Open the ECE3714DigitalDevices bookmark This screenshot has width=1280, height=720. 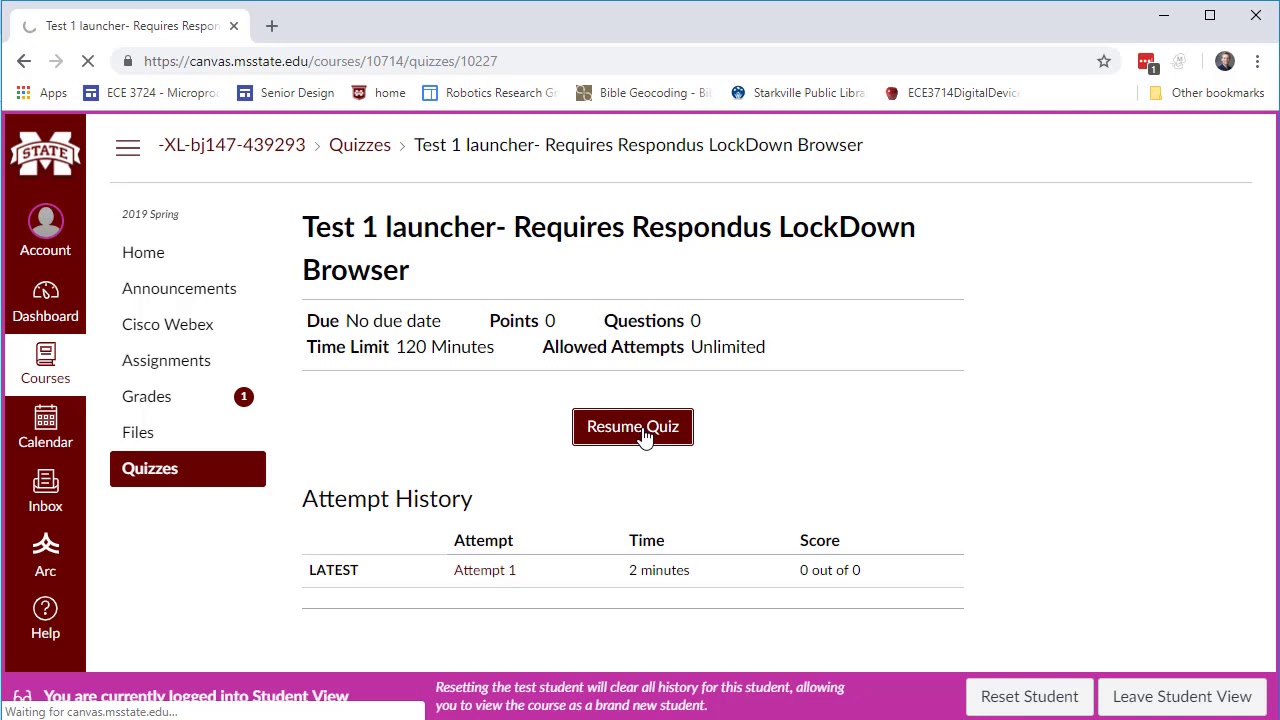pos(953,93)
